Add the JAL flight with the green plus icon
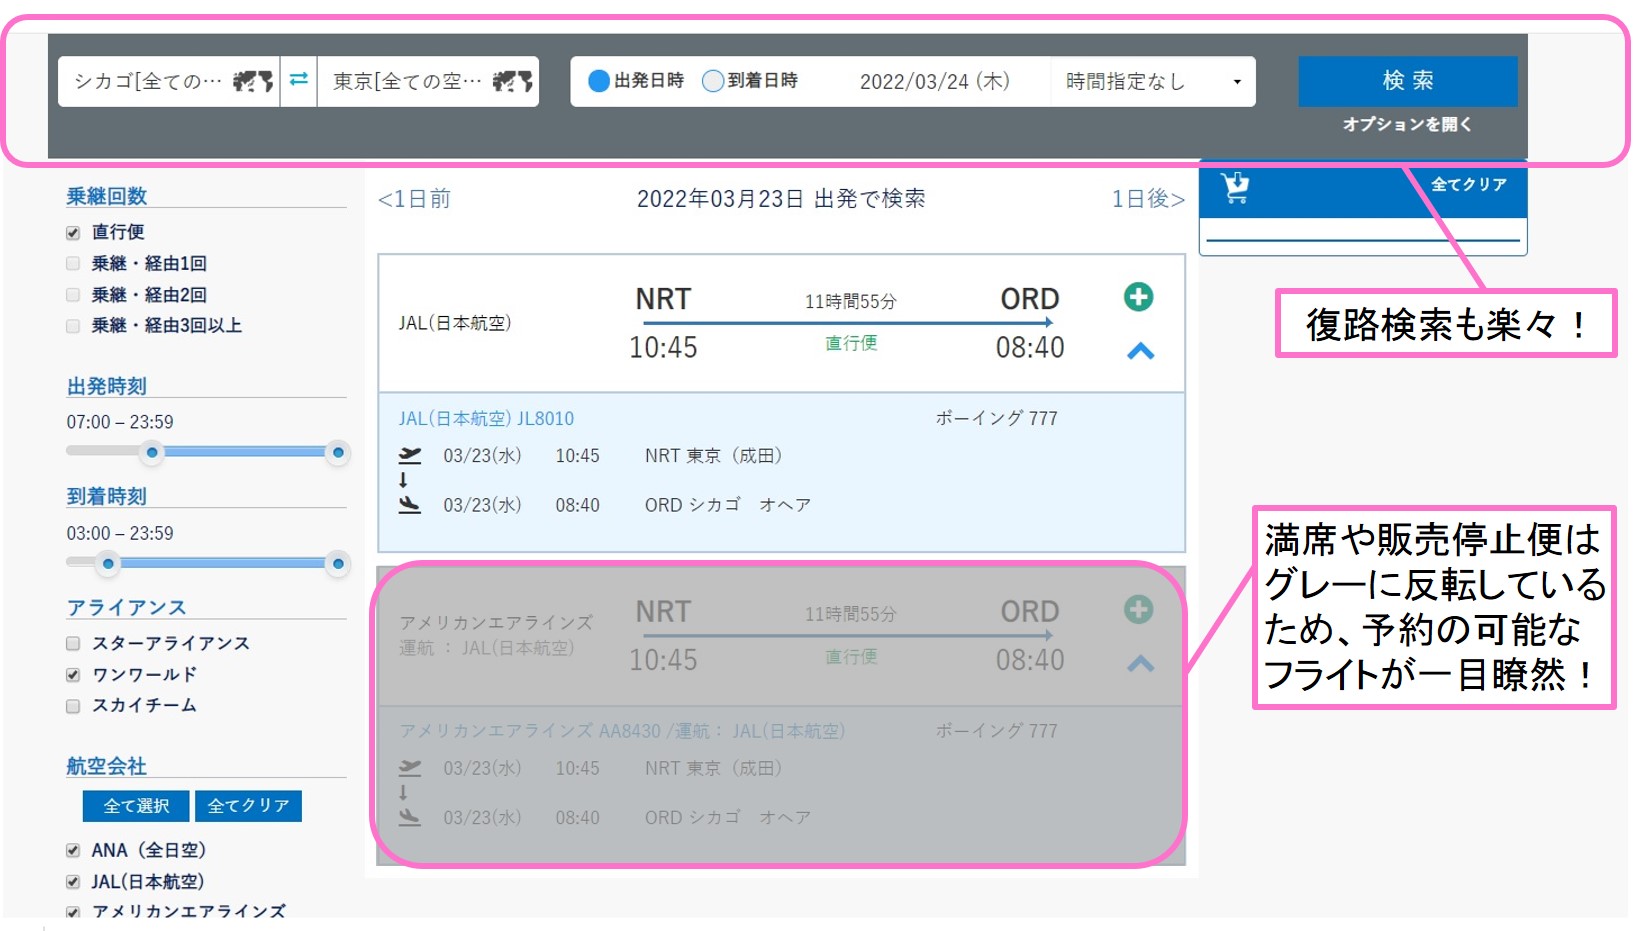 (x=1138, y=297)
